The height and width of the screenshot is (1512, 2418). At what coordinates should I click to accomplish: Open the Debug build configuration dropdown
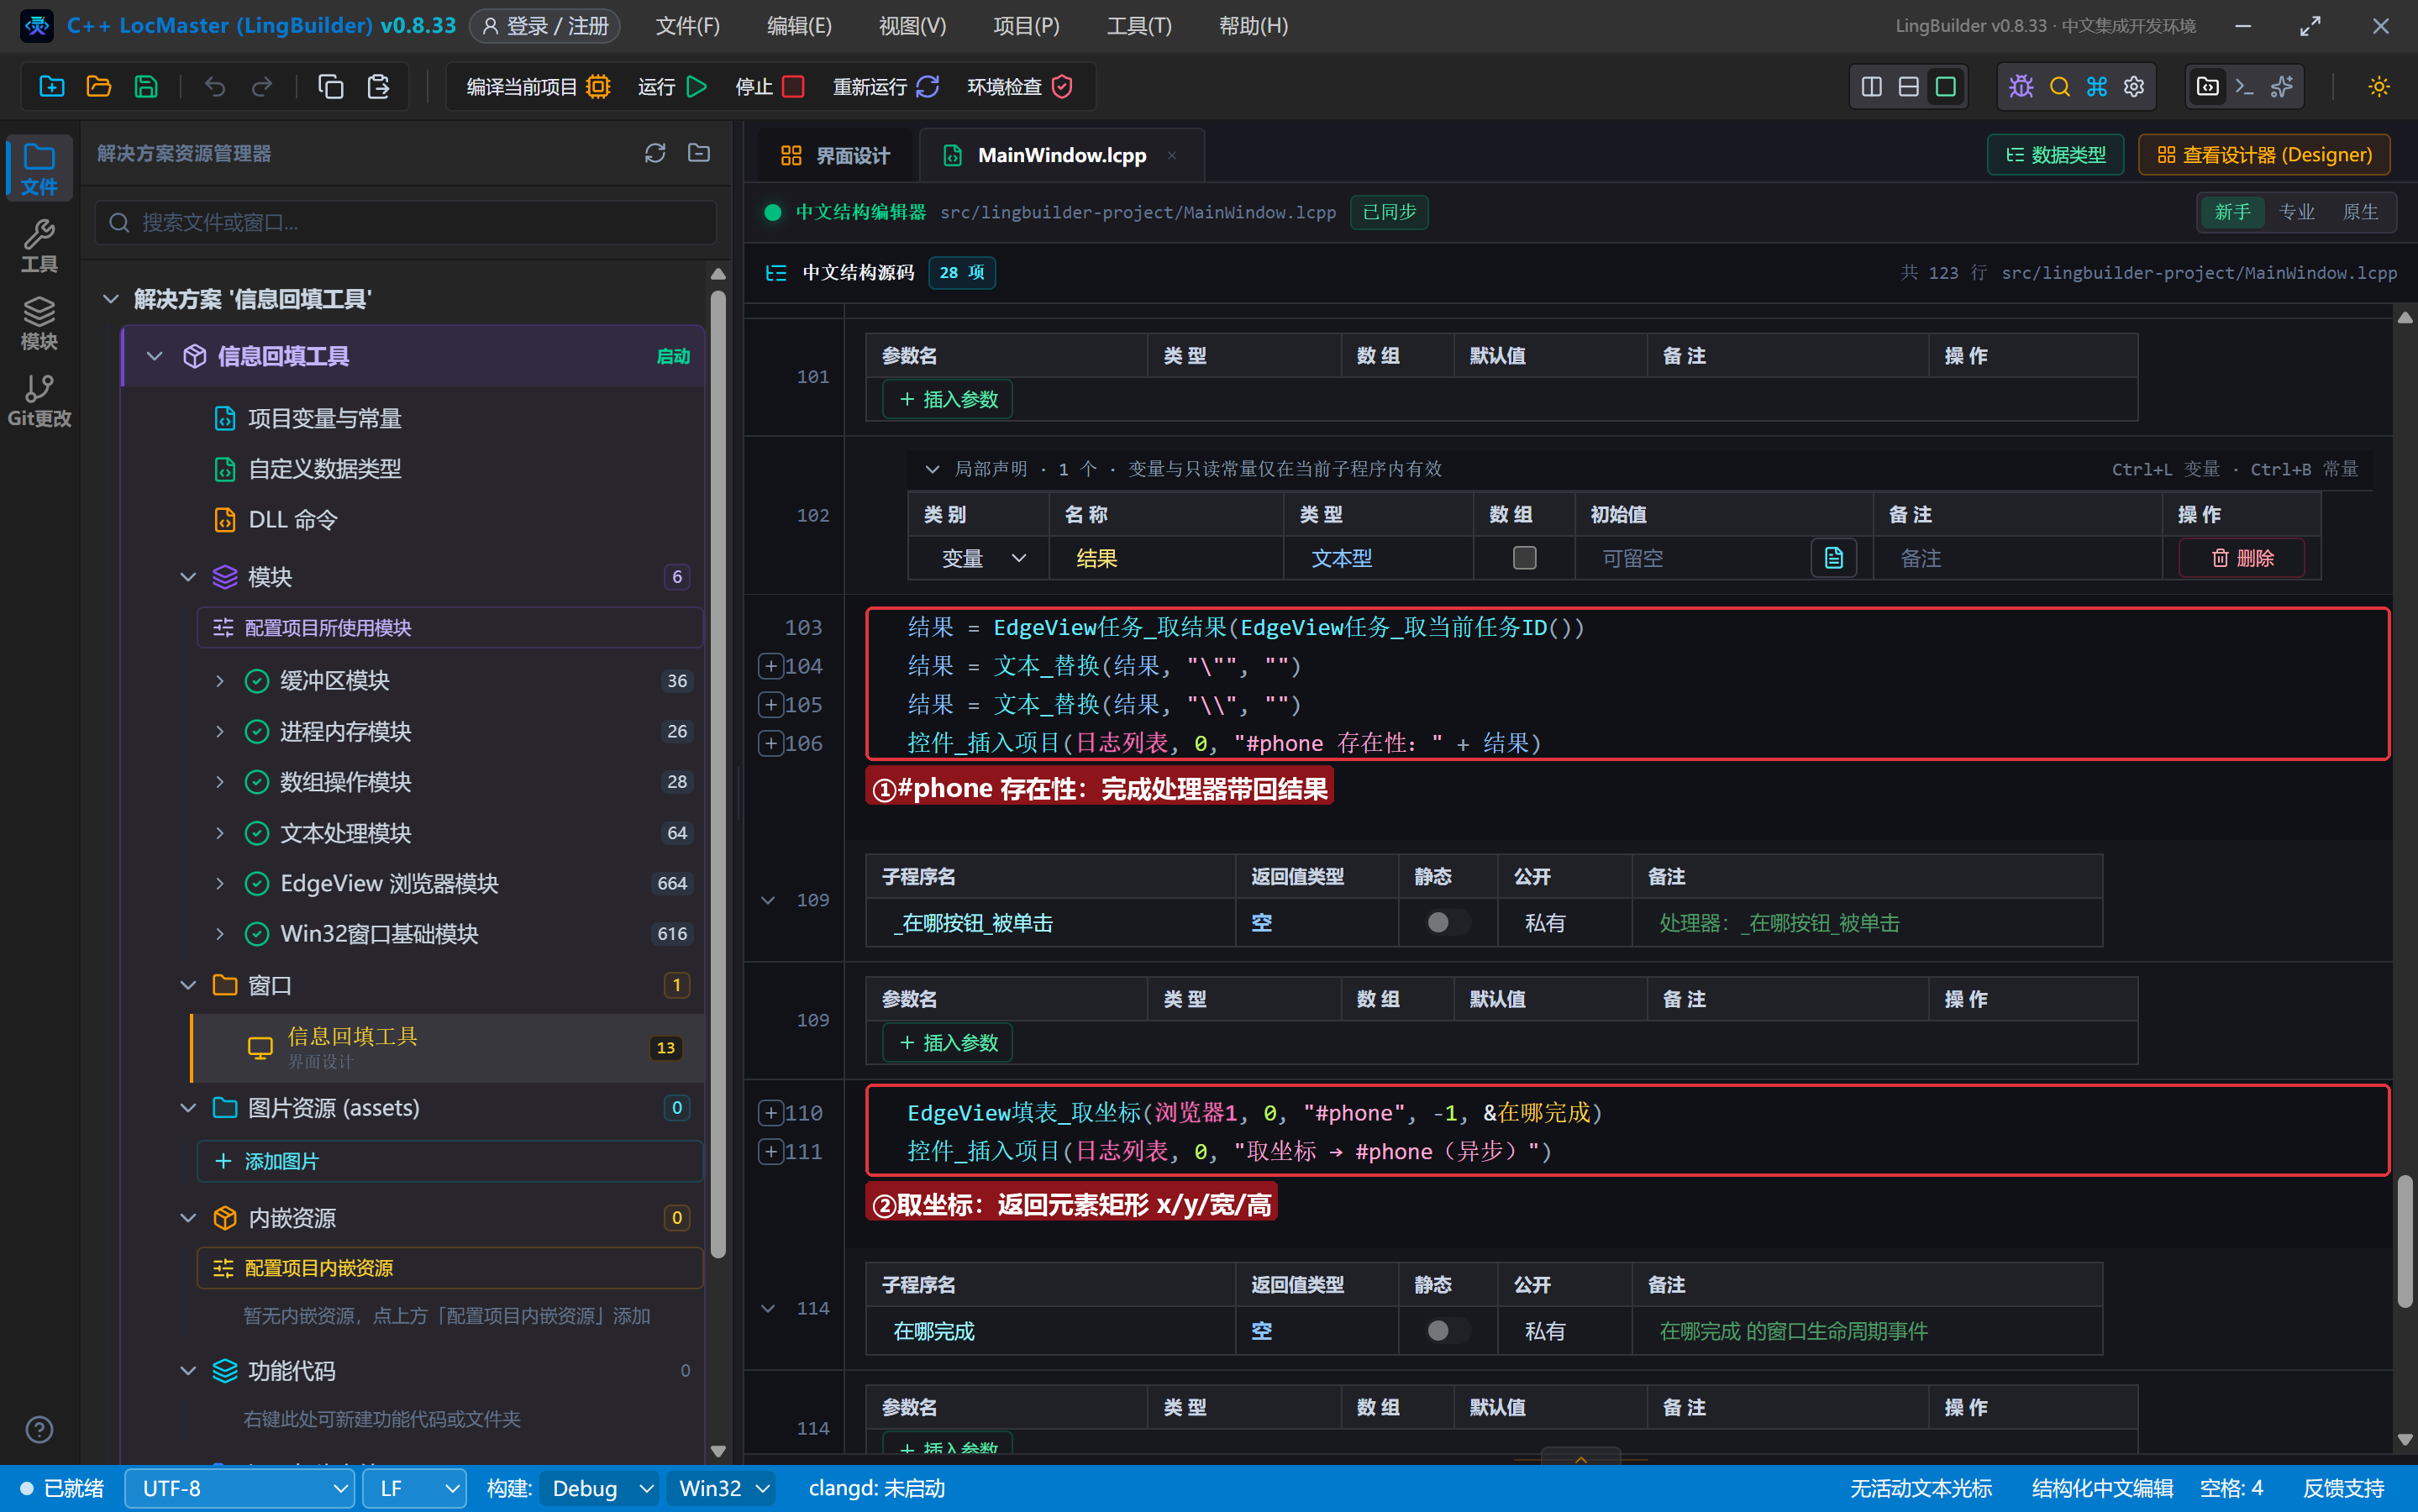pyautogui.click(x=601, y=1488)
